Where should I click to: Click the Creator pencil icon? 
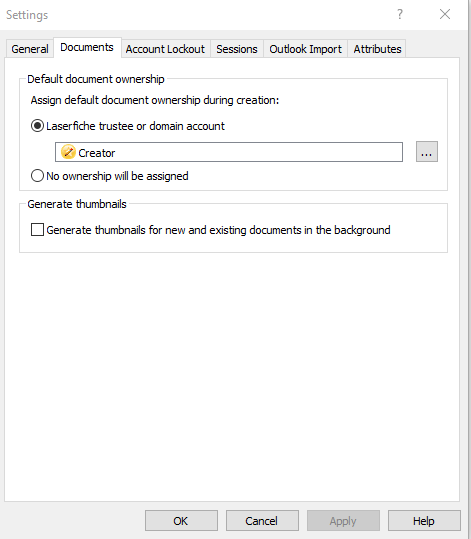tap(68, 152)
